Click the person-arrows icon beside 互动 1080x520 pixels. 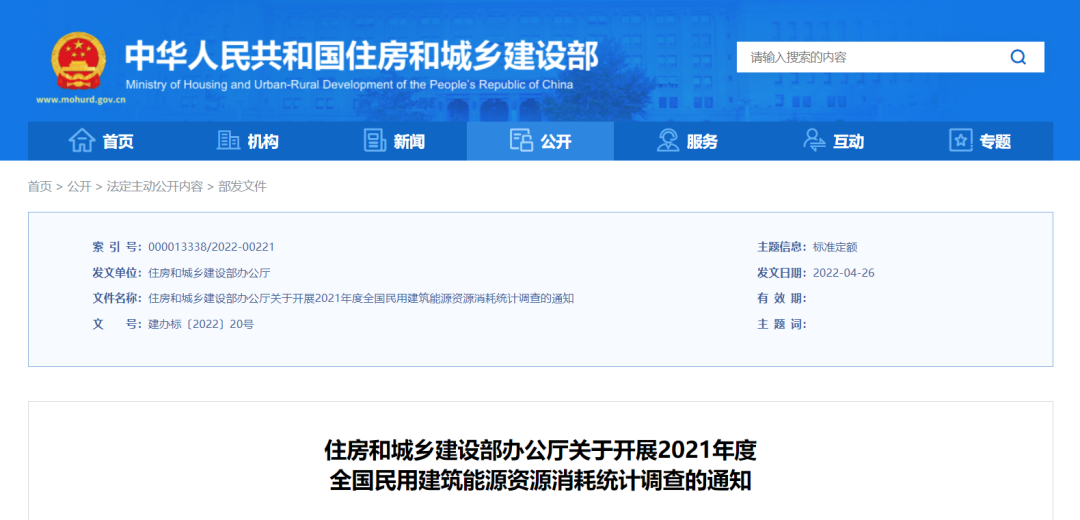point(814,141)
